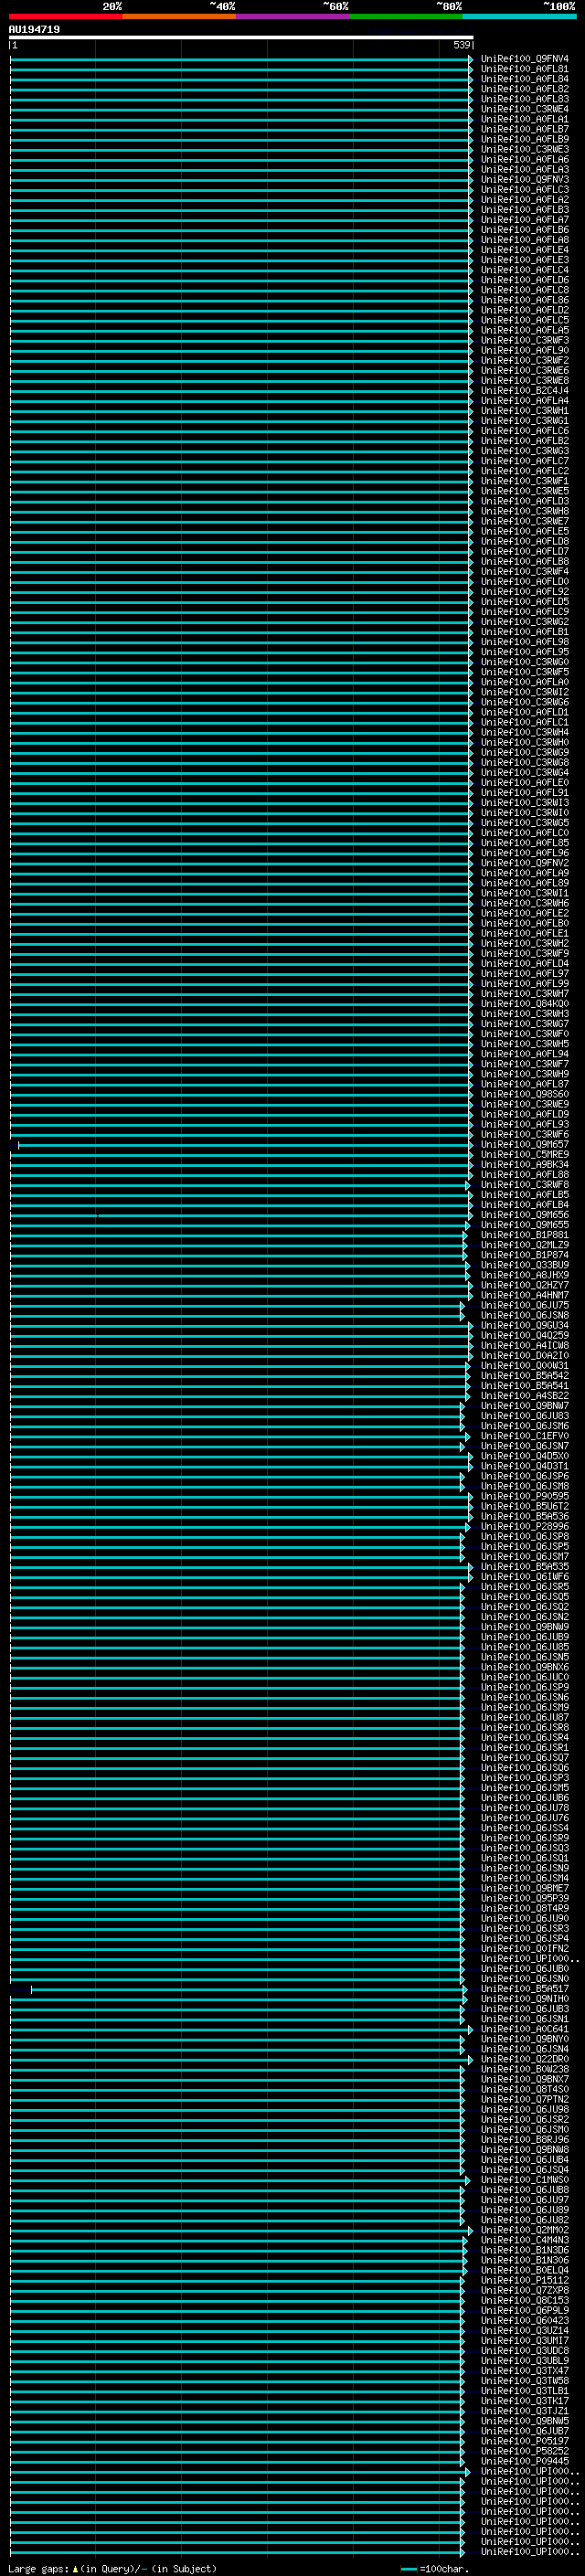Select subject label UniRef100_A4HNM7

[525, 1295]
